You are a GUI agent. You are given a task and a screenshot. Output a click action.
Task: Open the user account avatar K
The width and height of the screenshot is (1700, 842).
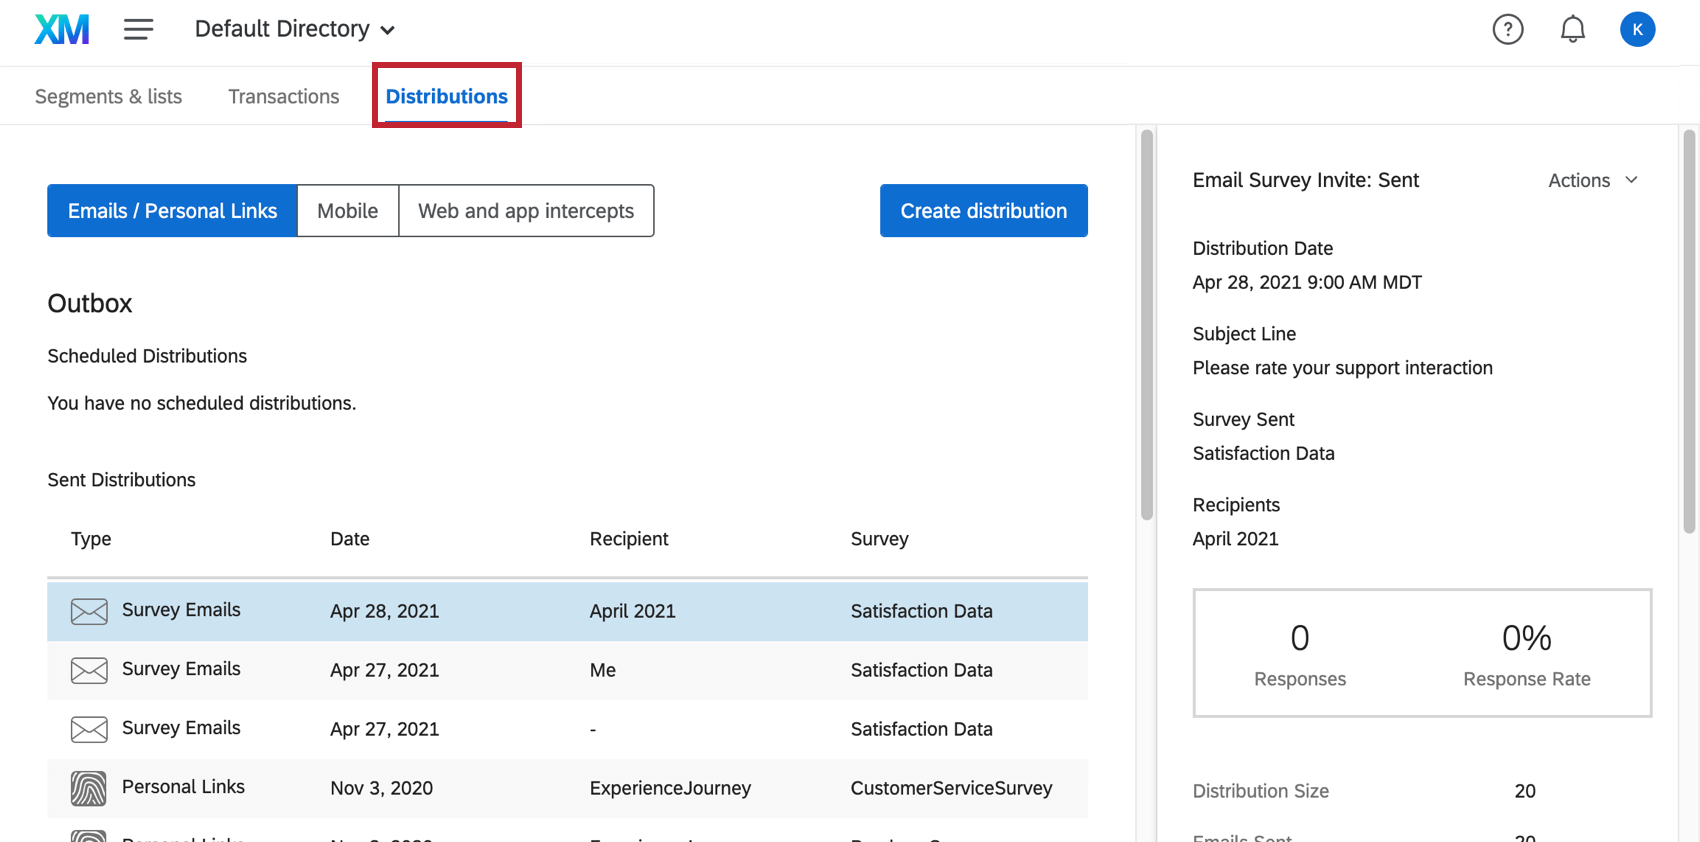(x=1637, y=30)
